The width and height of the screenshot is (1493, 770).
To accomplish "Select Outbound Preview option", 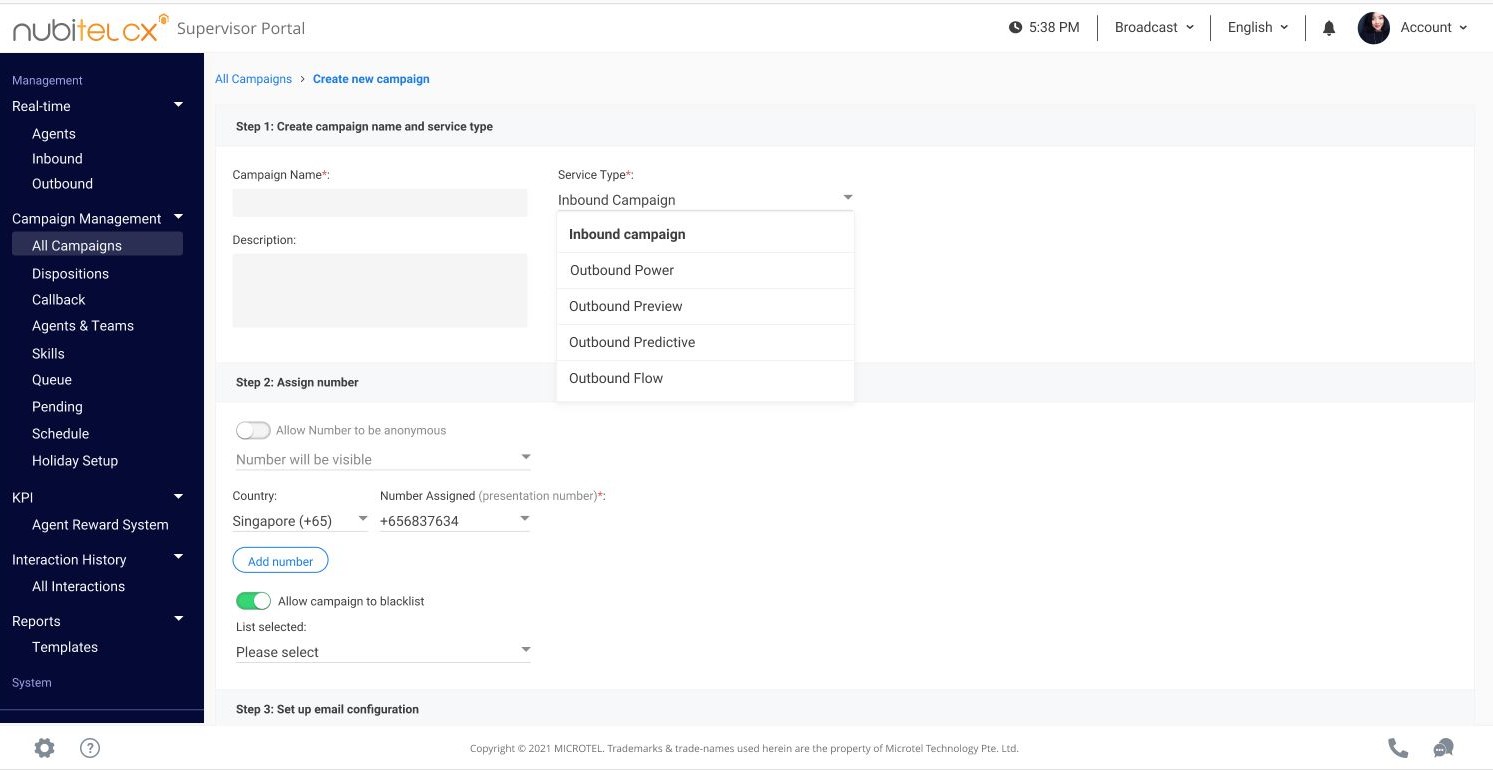I will [x=705, y=306].
